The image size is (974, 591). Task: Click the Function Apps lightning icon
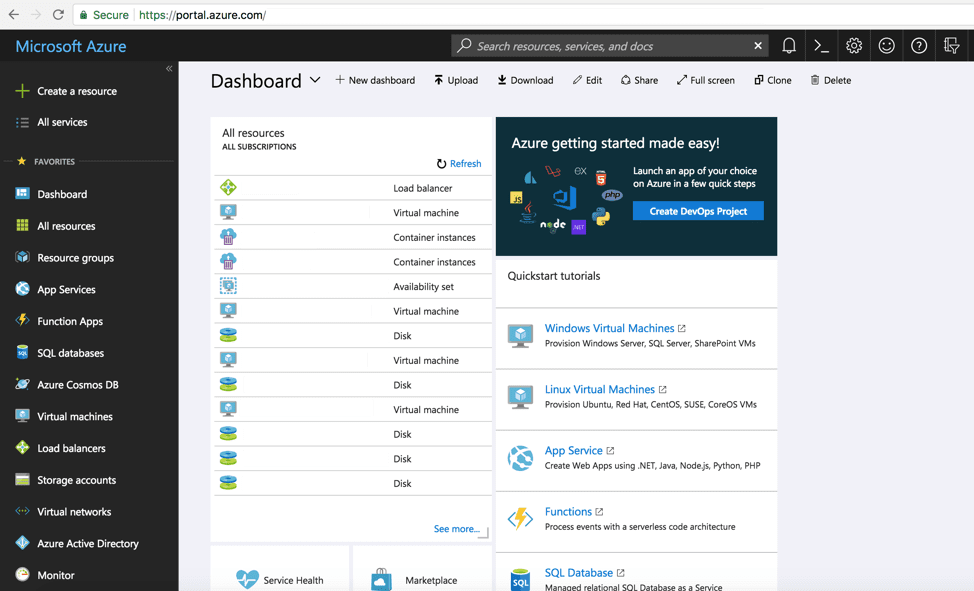[x=22, y=321]
